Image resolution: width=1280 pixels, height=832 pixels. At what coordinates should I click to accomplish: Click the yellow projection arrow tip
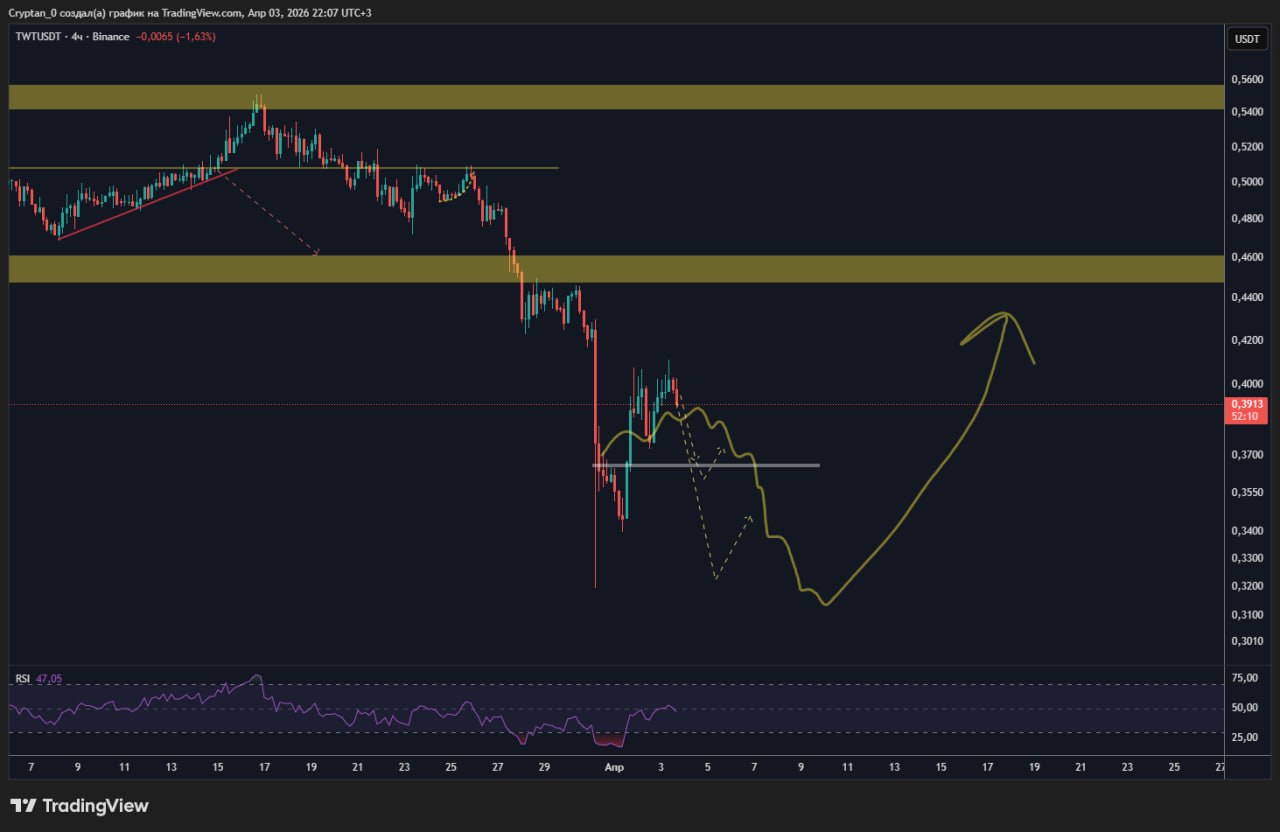point(1004,316)
